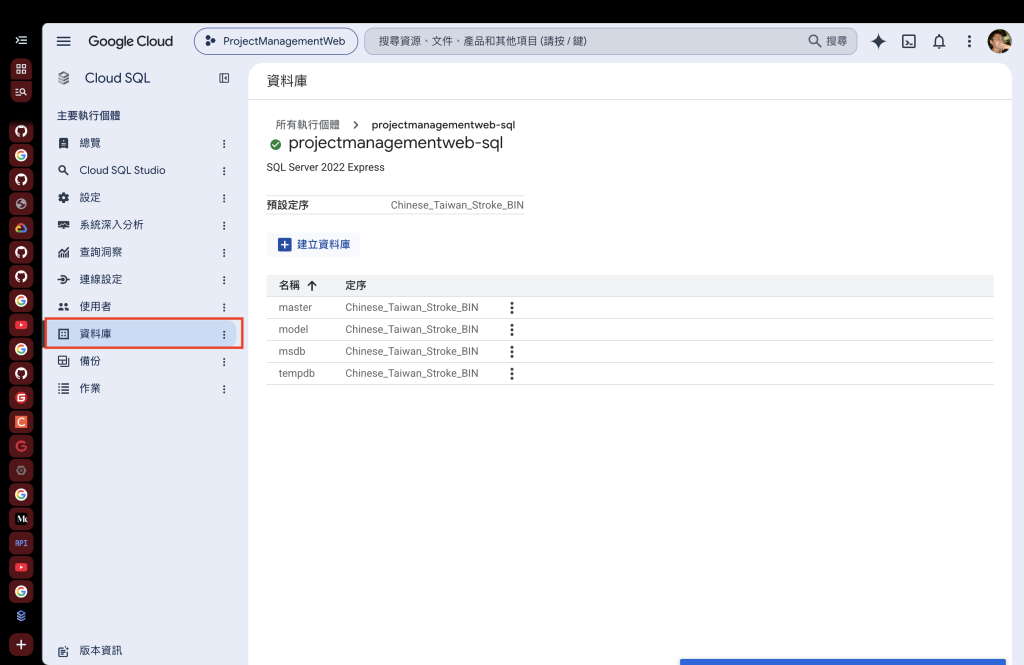Select the model database name
Screen dimensions: 1024x665
[293, 329]
